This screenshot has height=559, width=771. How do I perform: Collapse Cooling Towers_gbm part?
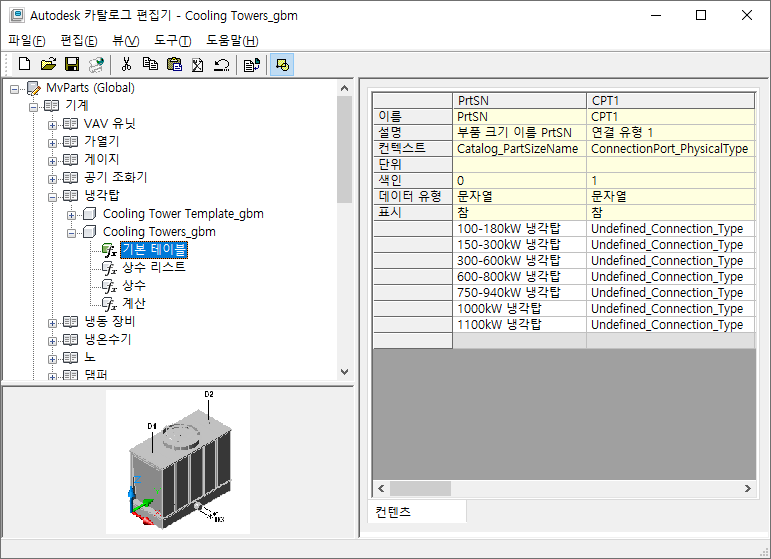coord(71,233)
